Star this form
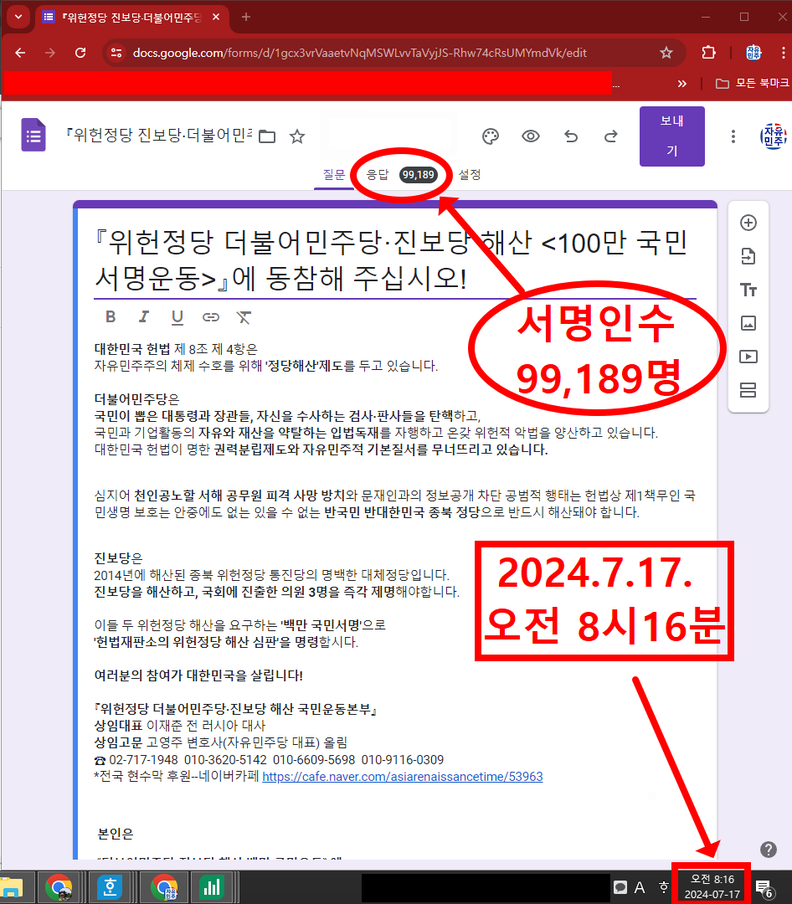792x904 pixels. pyautogui.click(x=297, y=137)
